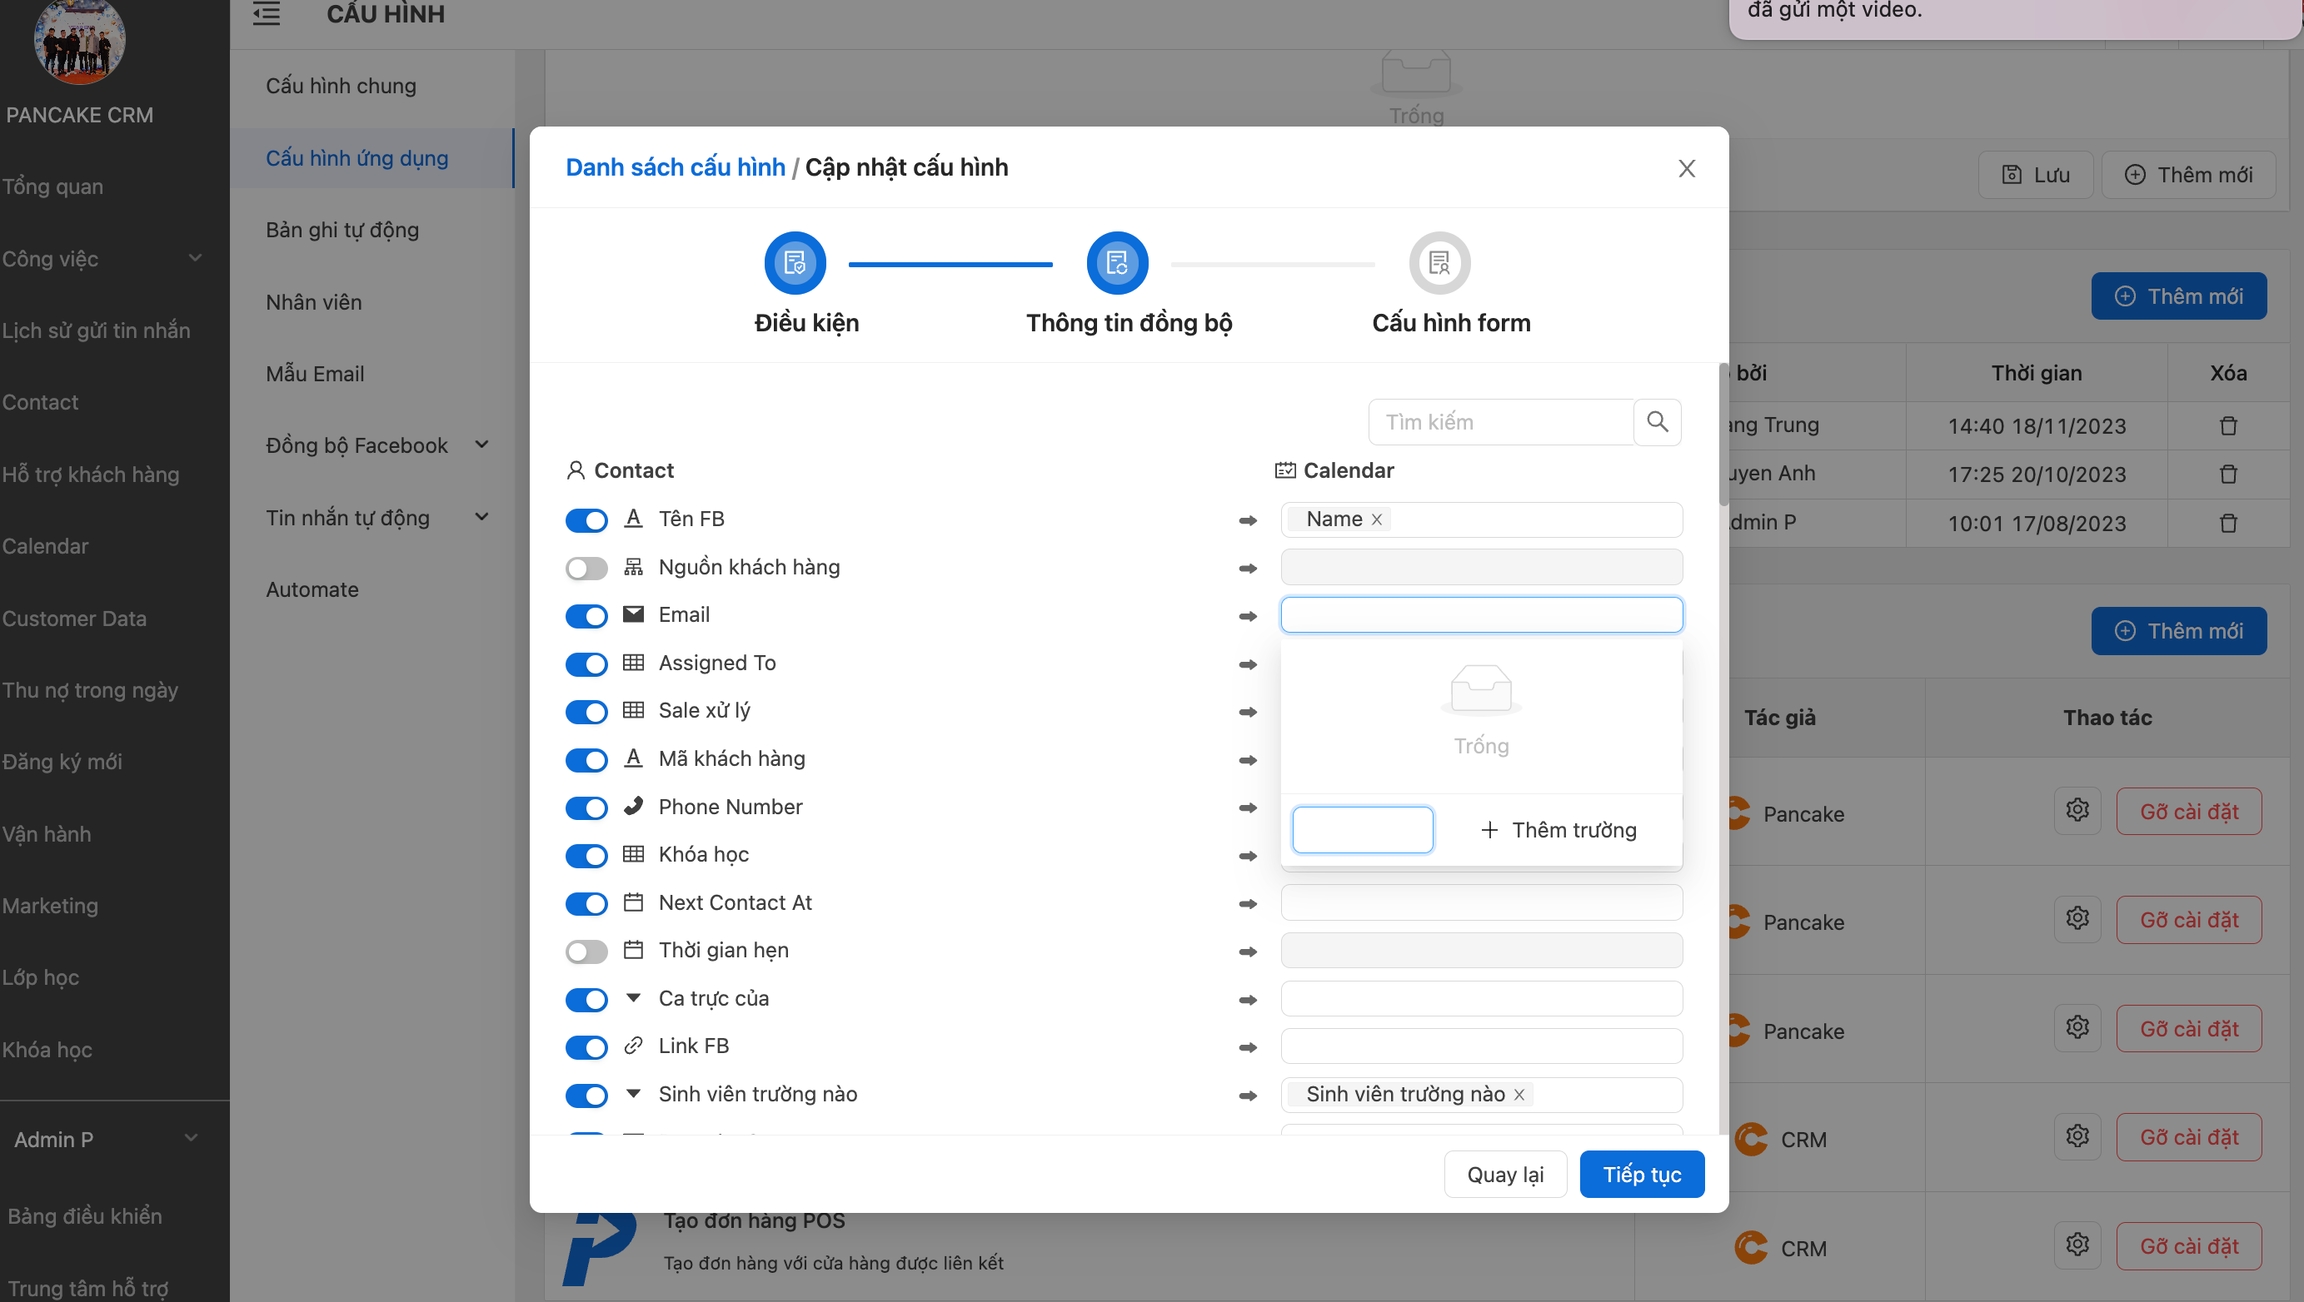This screenshot has width=2304, height=1302.
Task: Open Cấu hình chung settings menu
Action: 341,86
